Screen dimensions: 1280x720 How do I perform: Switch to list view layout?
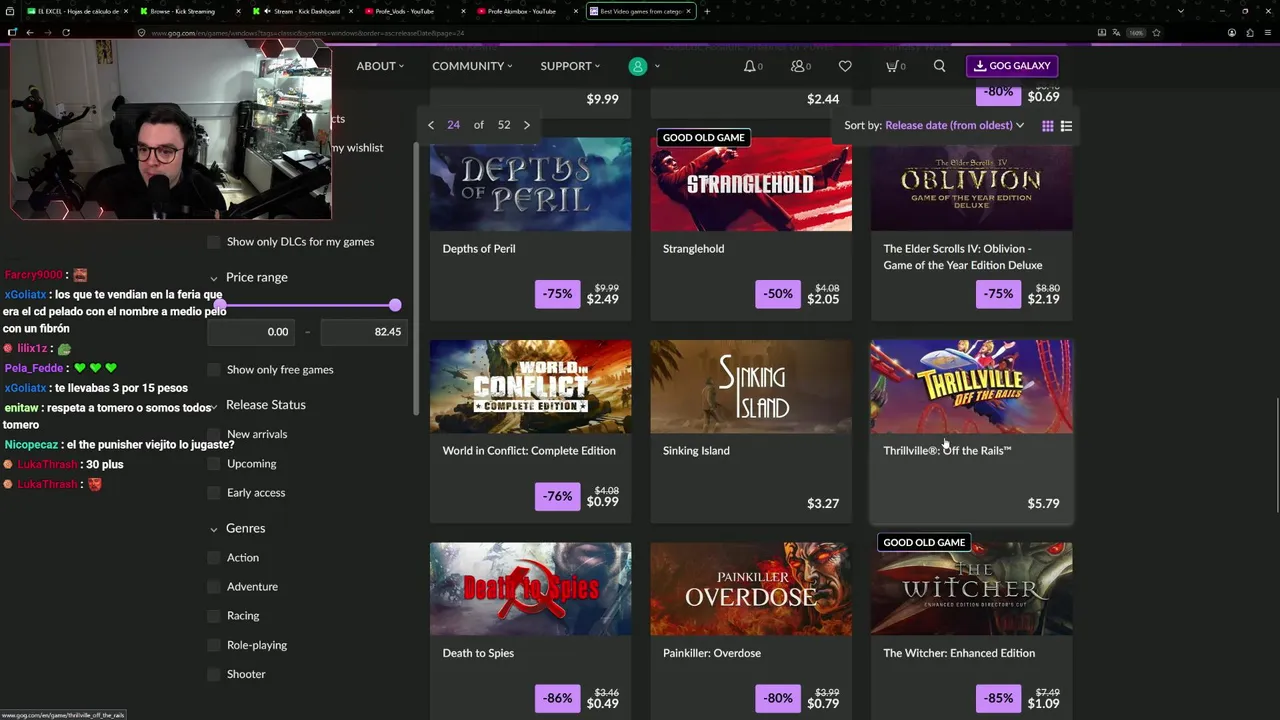(1066, 126)
